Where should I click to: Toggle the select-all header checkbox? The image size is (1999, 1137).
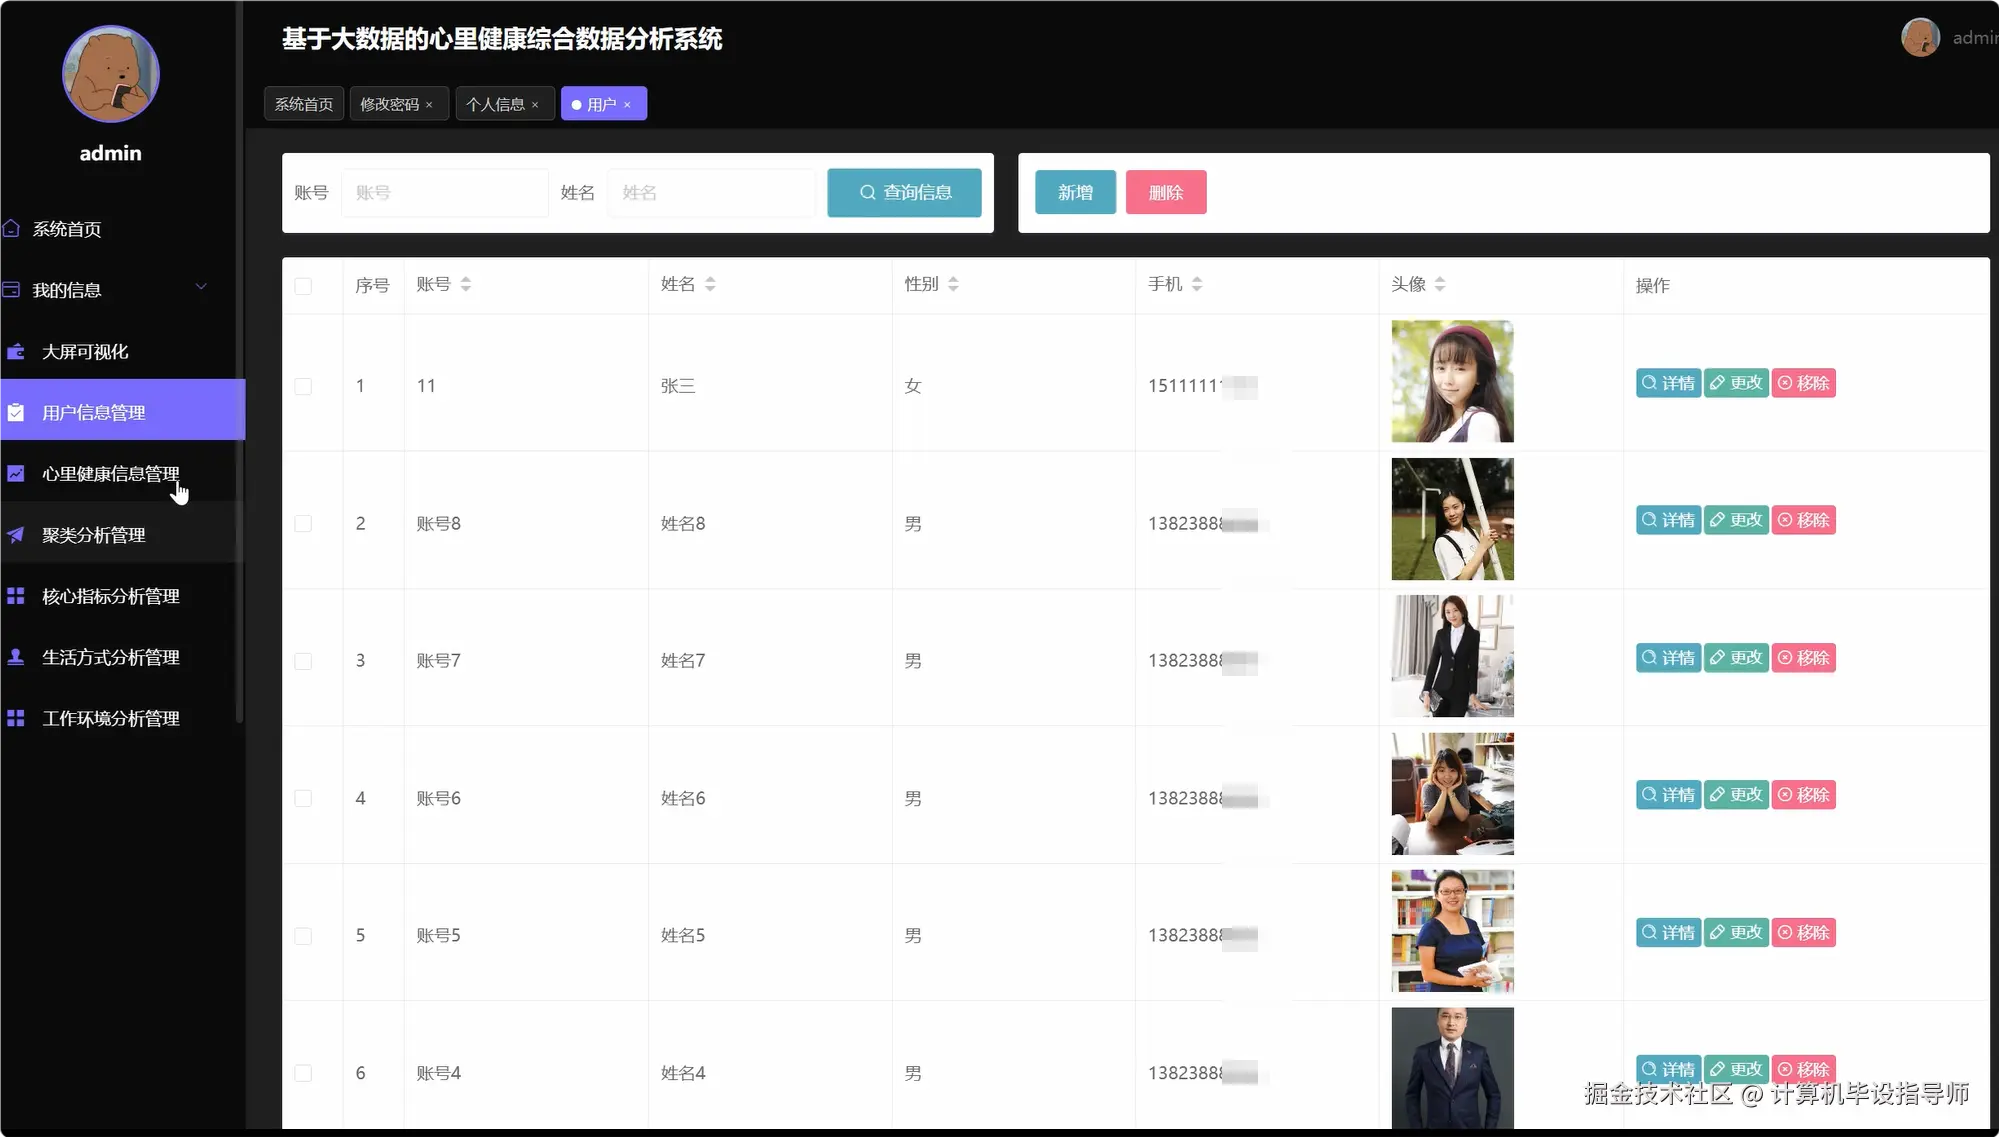[303, 286]
